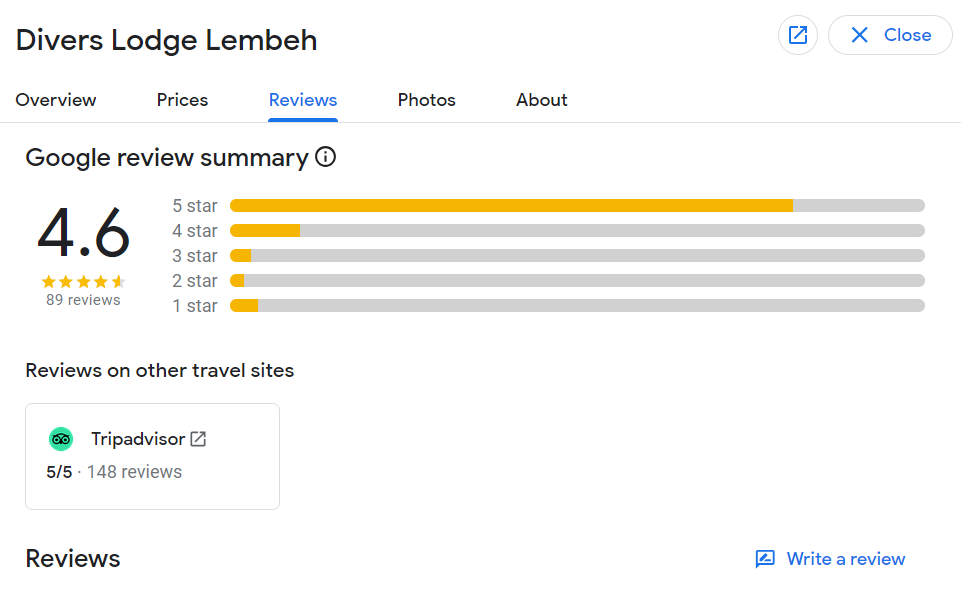Open the Prices tab
This screenshot has height=598, width=961.
tap(182, 100)
